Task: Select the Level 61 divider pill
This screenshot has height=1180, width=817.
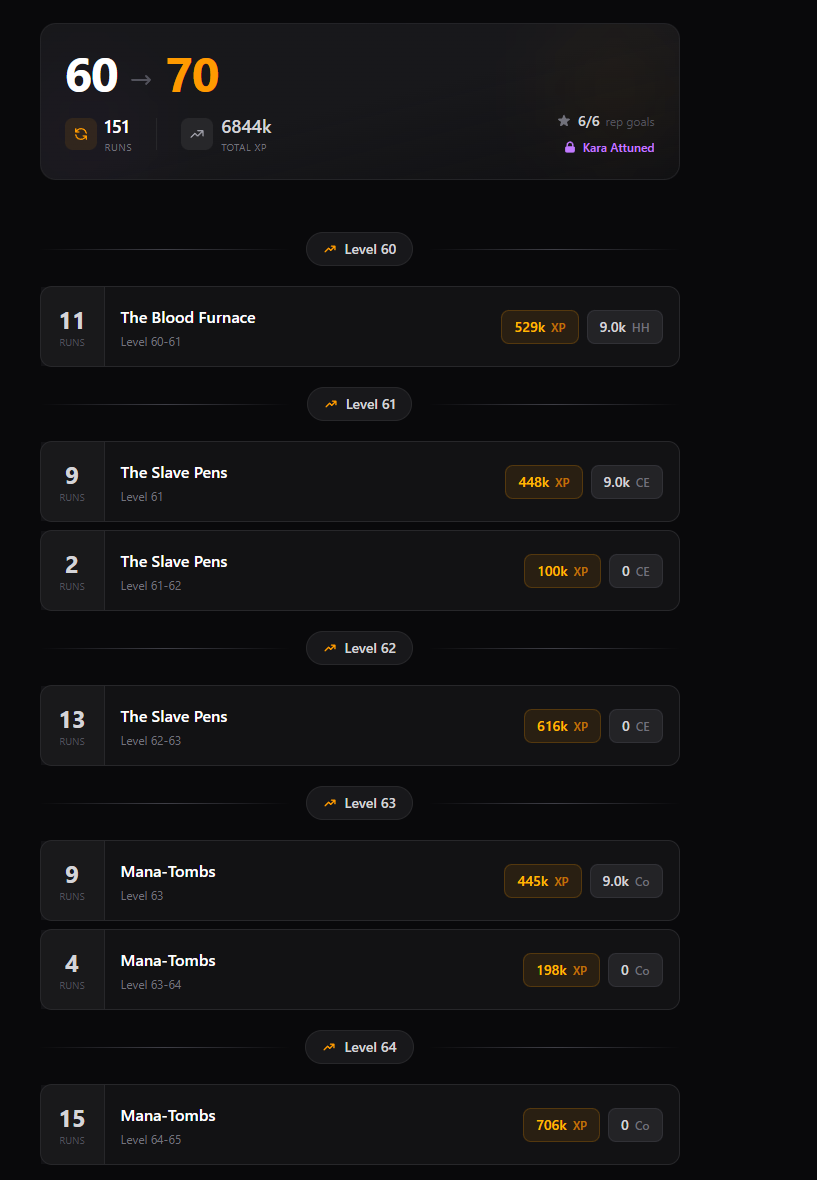Action: tap(359, 404)
